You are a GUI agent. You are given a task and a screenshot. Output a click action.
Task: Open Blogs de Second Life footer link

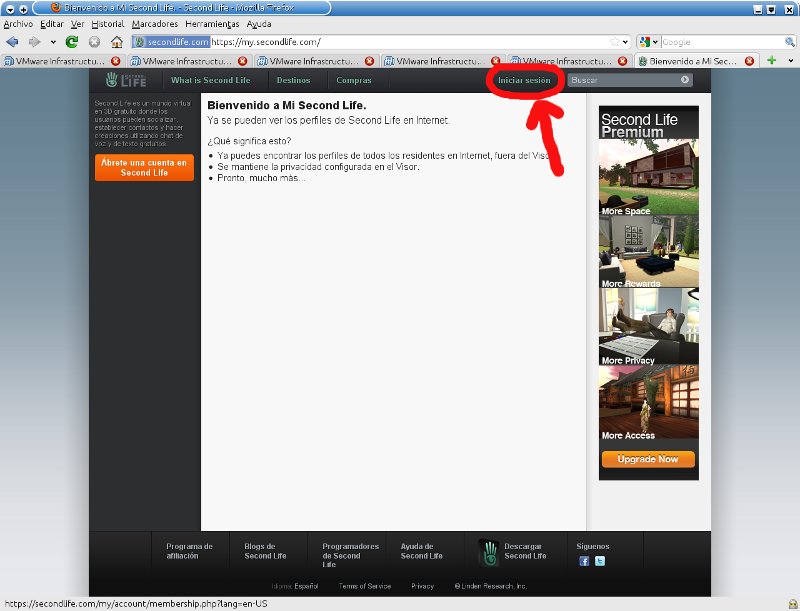(265, 551)
